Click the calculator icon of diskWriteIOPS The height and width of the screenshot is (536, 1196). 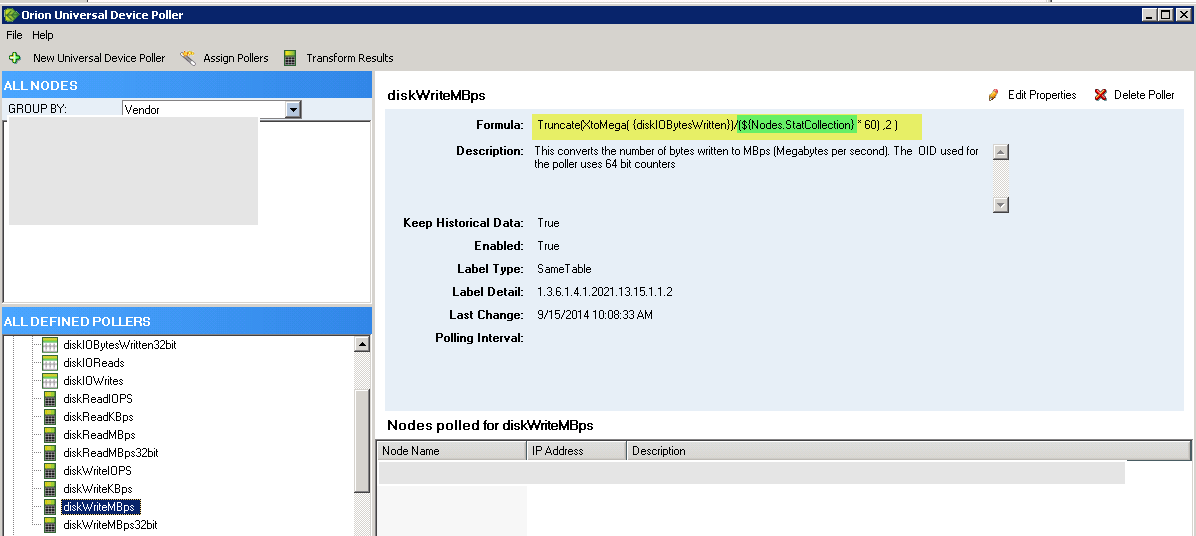coord(50,470)
